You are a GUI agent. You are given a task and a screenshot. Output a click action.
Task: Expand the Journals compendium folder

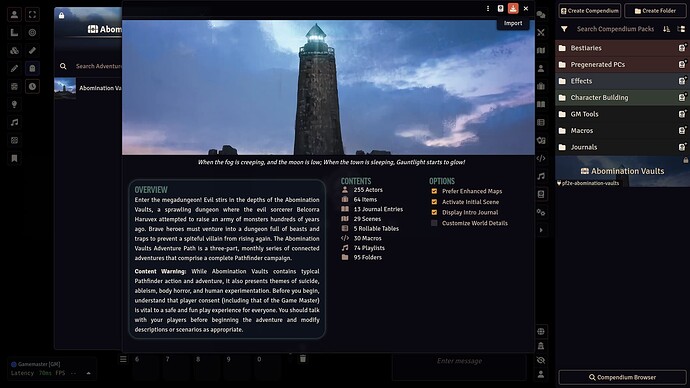(x=622, y=147)
